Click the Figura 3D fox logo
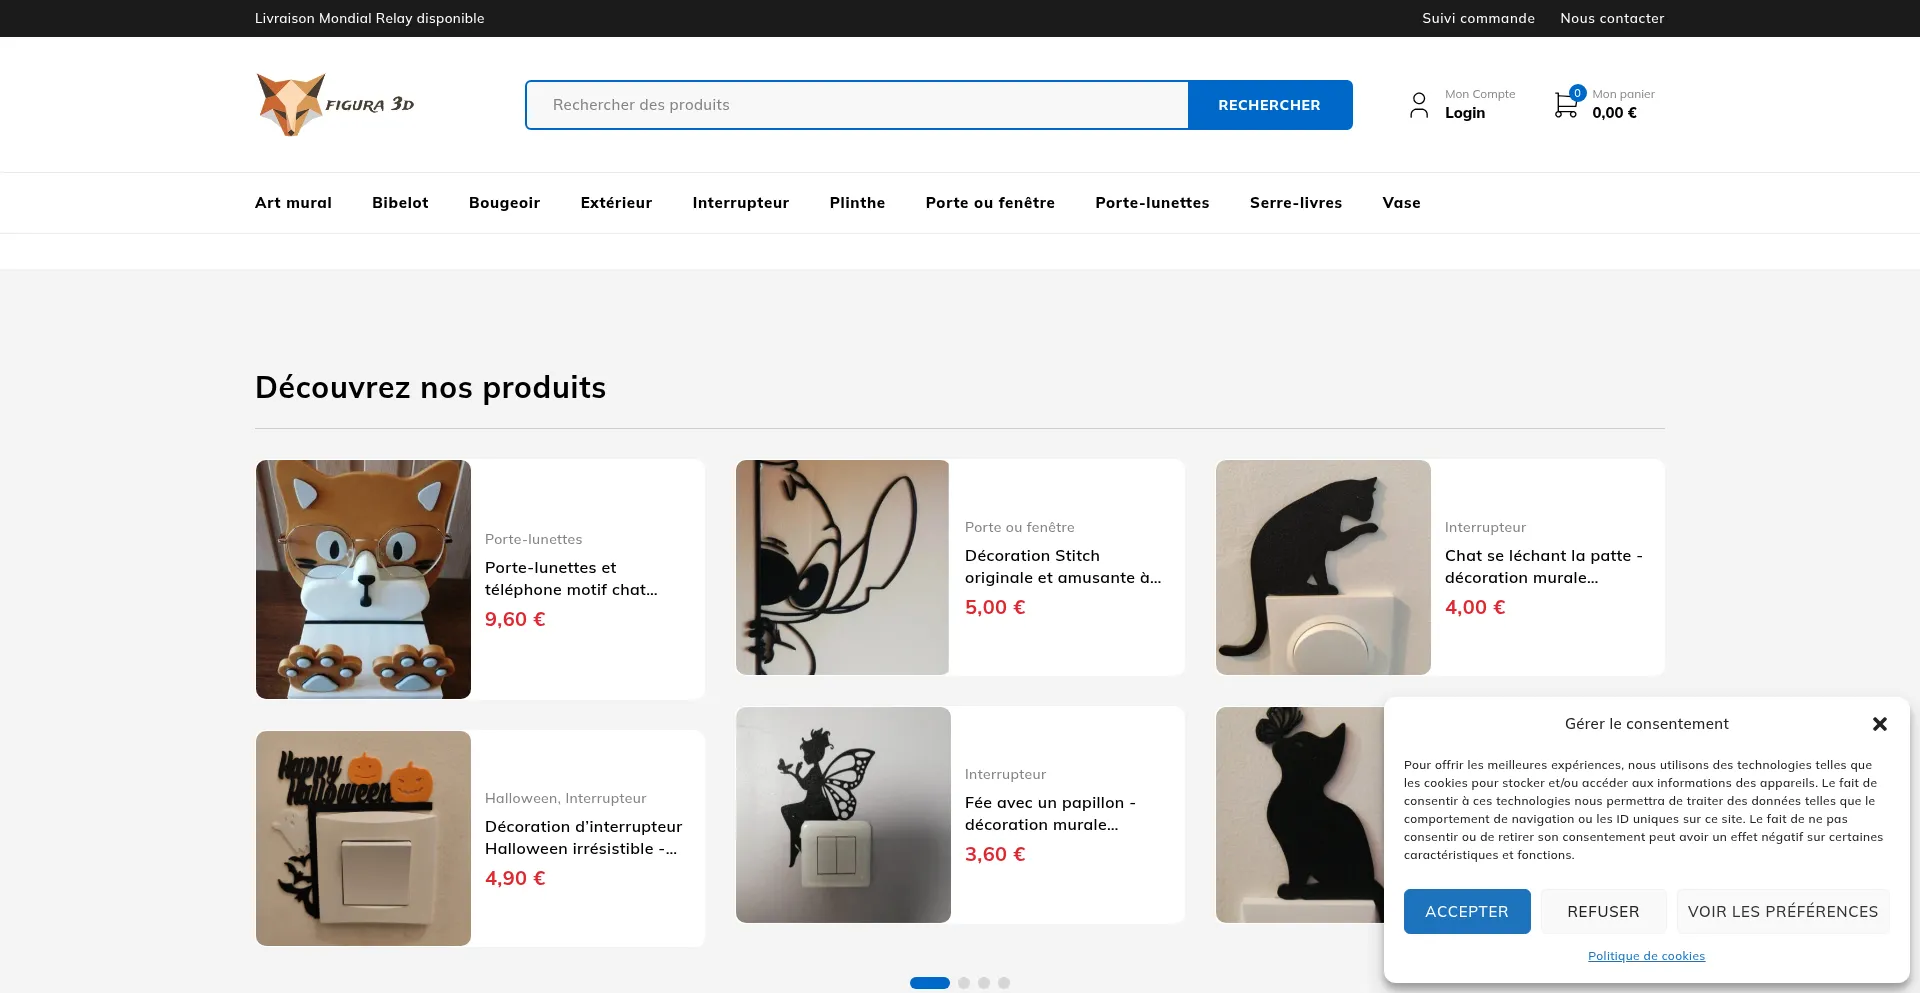 point(334,104)
